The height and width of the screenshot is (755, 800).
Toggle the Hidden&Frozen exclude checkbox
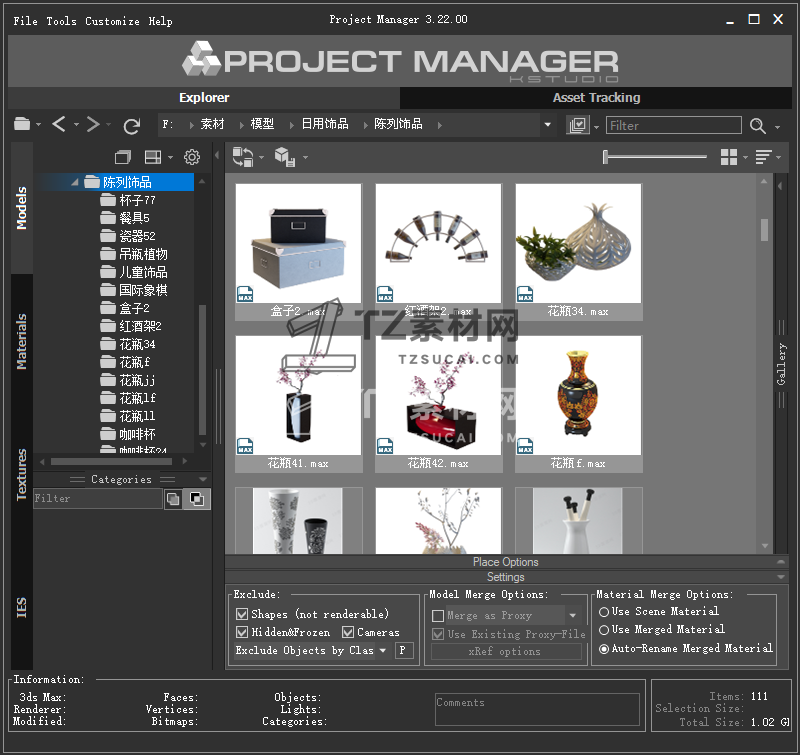tap(242, 632)
